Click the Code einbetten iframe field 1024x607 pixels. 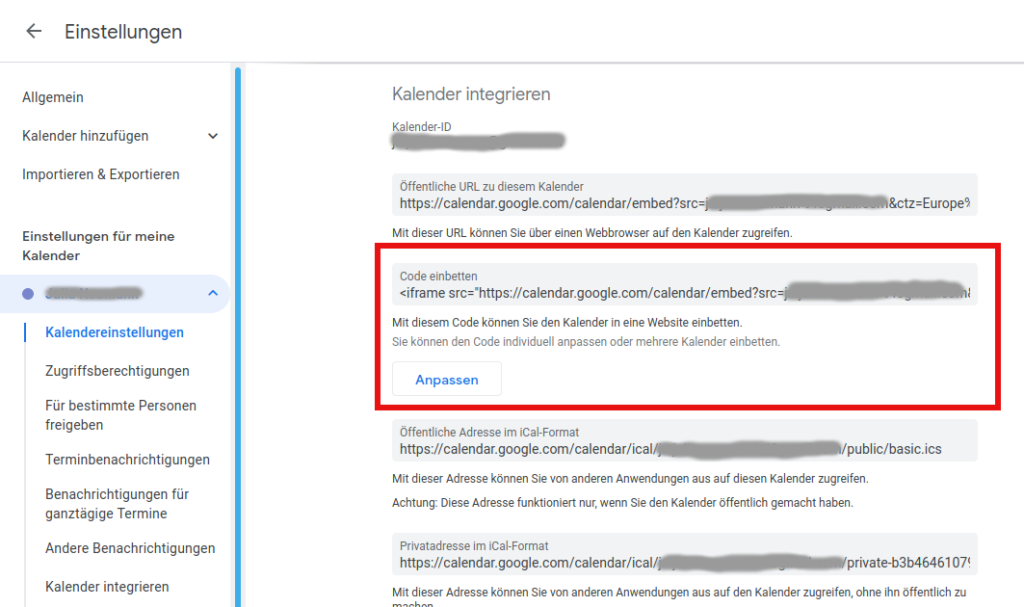tap(684, 293)
